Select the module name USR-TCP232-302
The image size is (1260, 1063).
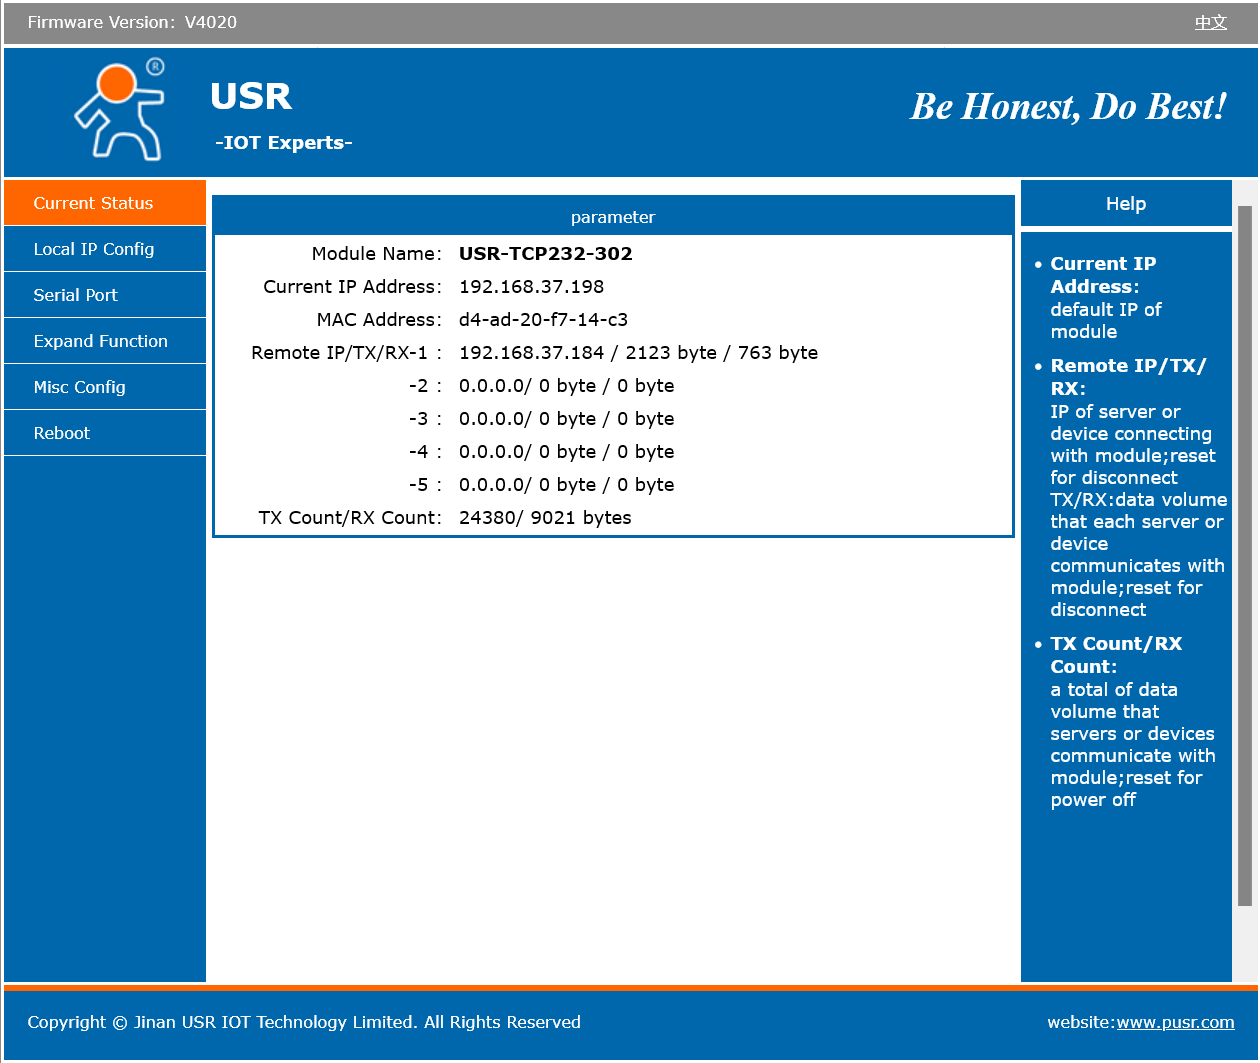point(546,253)
